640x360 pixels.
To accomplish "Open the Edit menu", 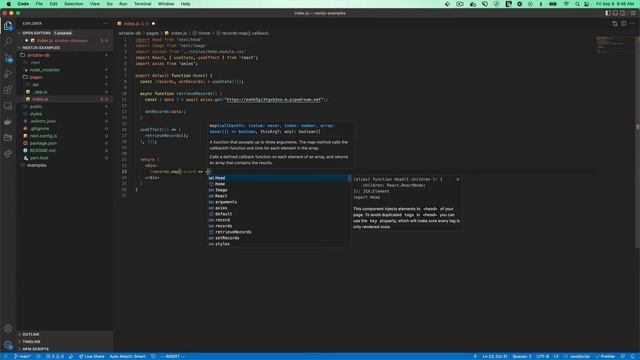I will pos(53,4).
